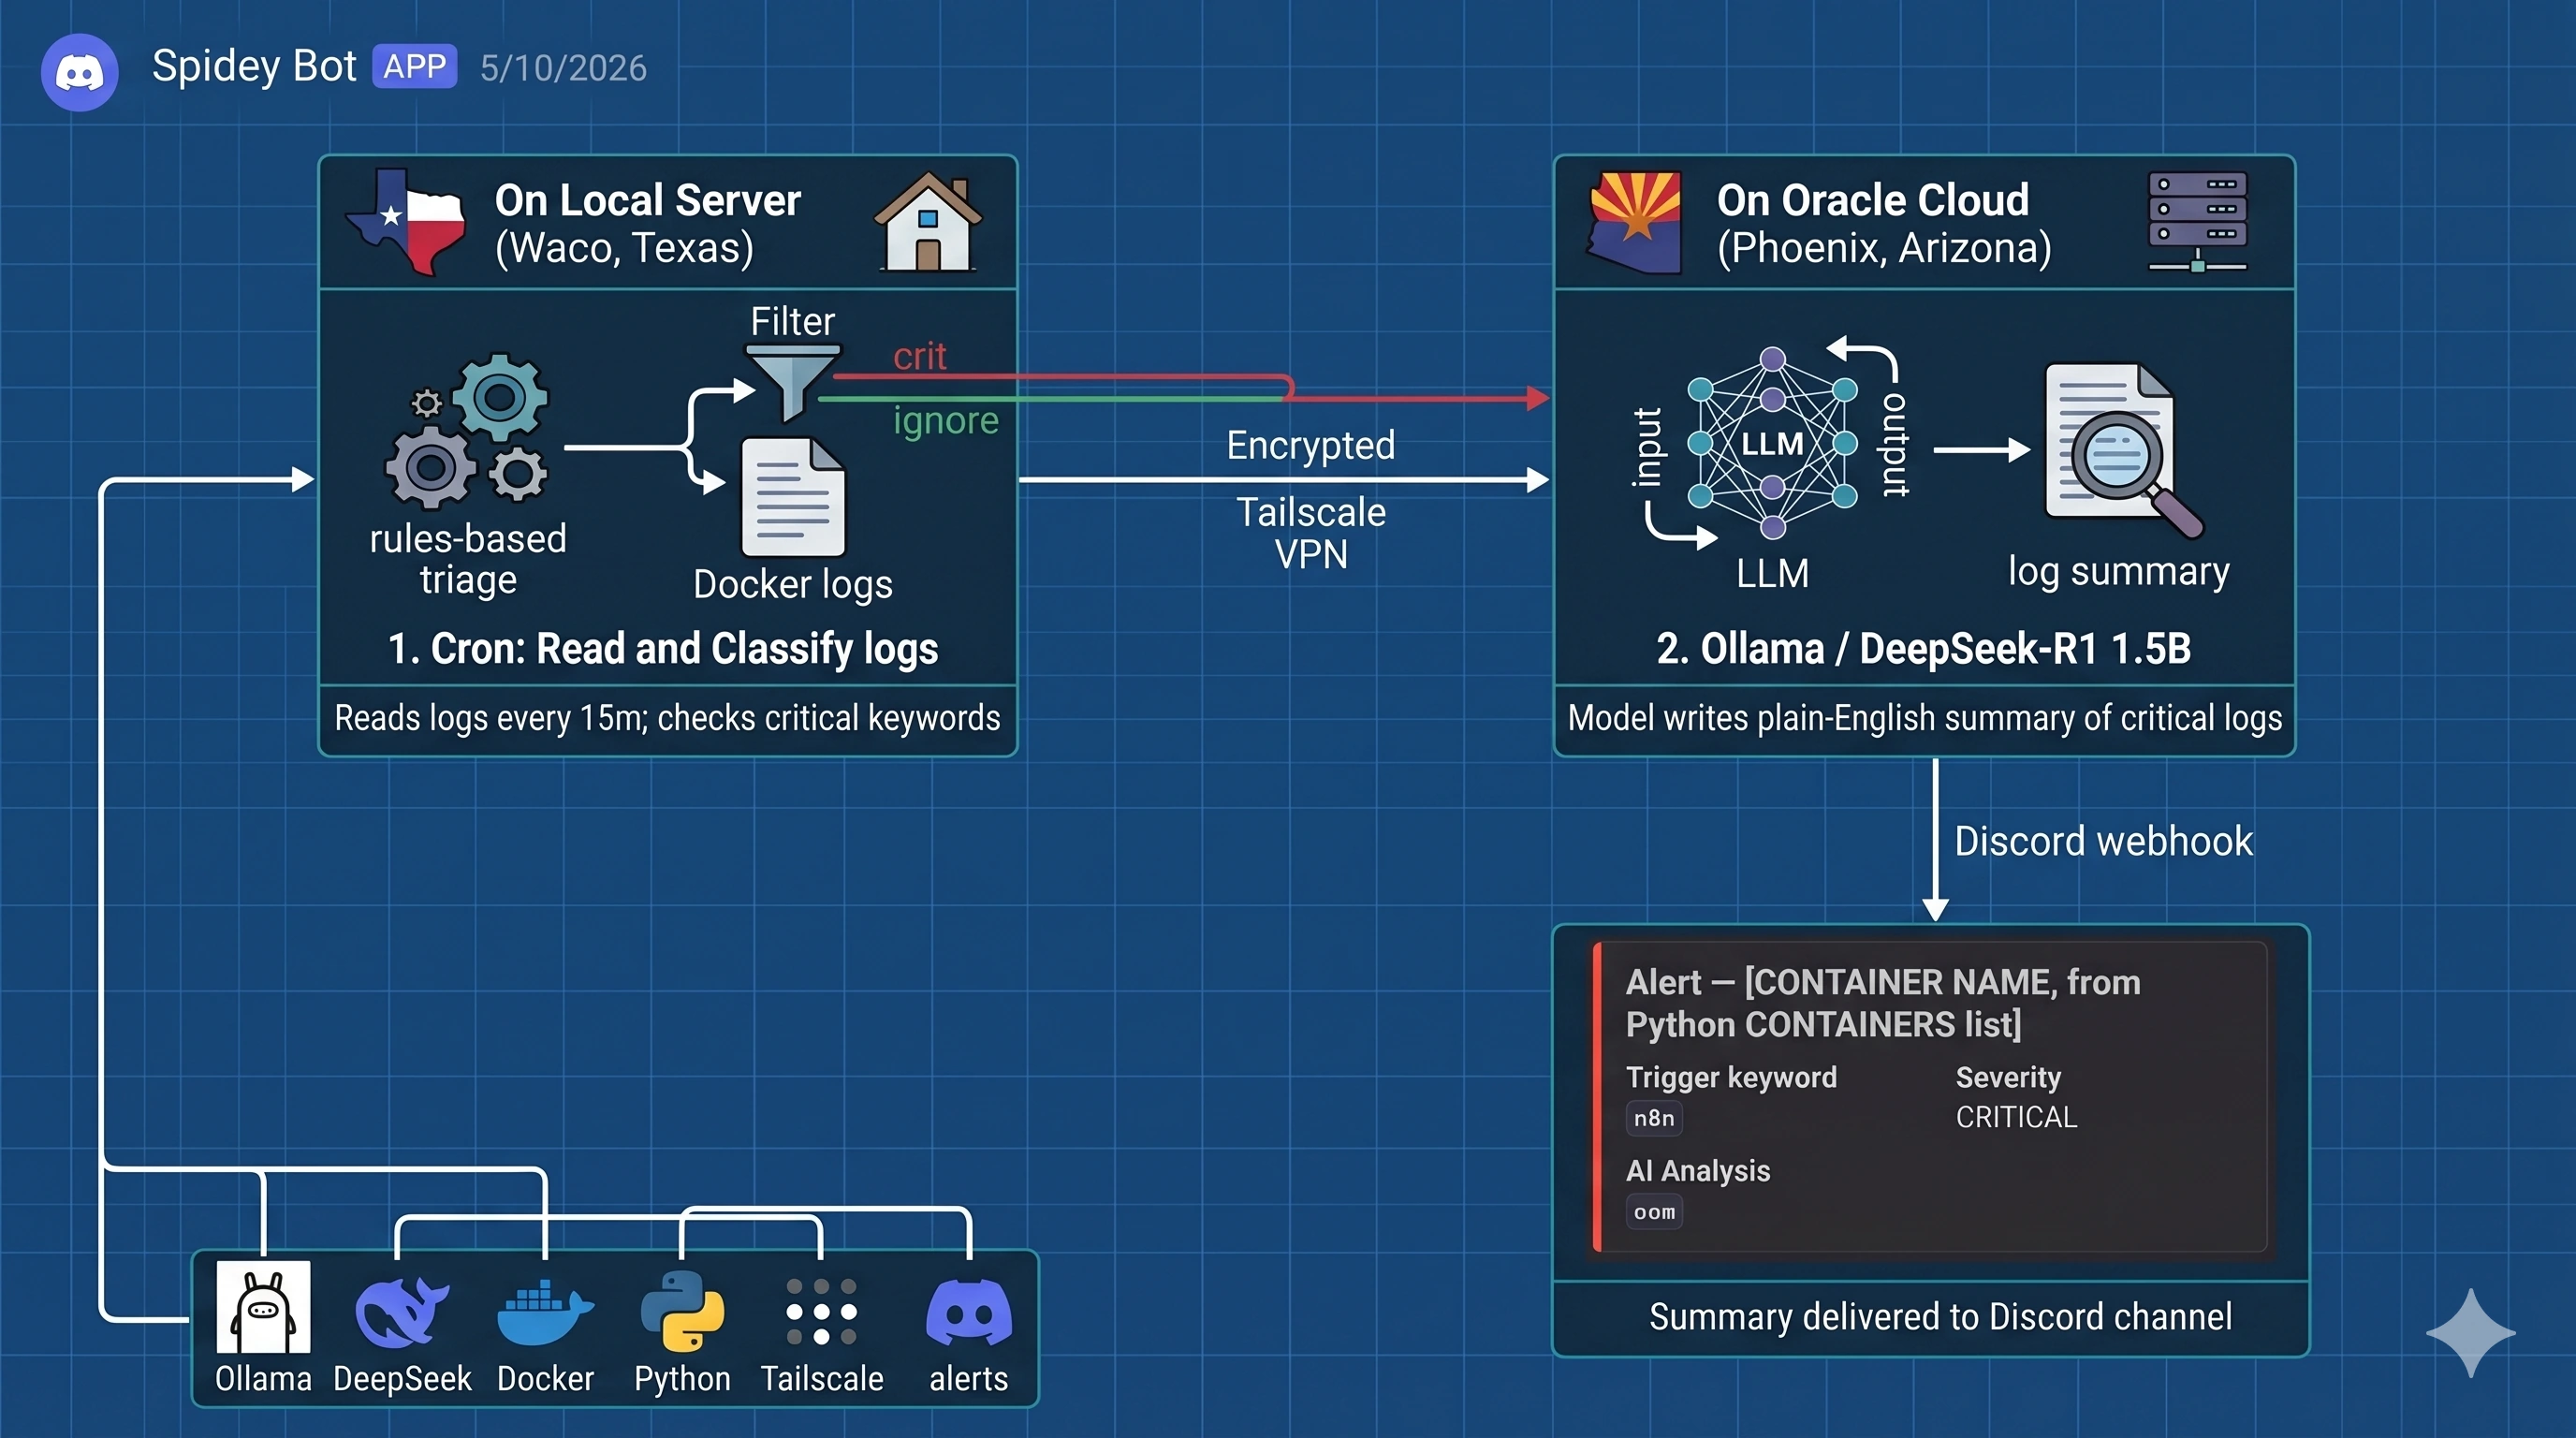The image size is (2576, 1438).
Task: Click the Alert — [CONTAINER NAME embed title
Action: tap(1883, 1003)
